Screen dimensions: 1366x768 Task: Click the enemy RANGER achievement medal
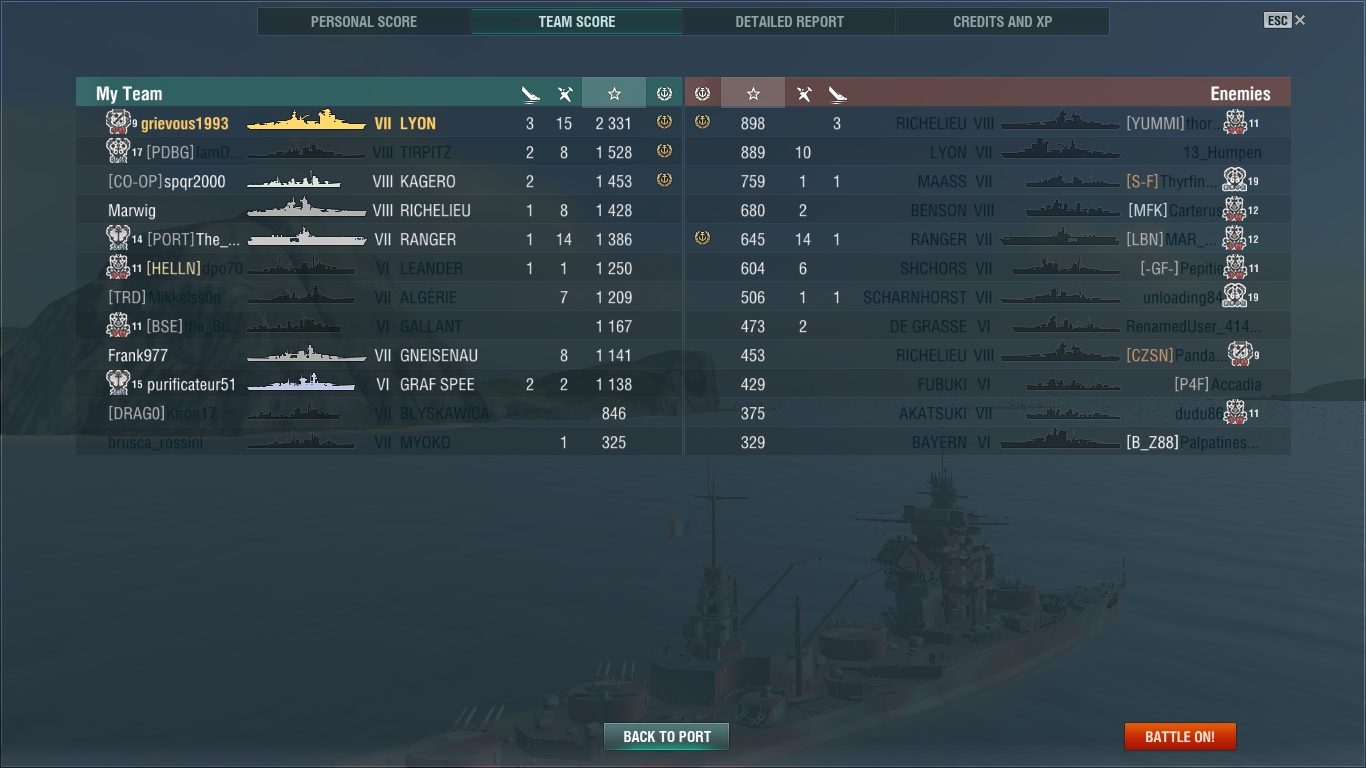[702, 238]
